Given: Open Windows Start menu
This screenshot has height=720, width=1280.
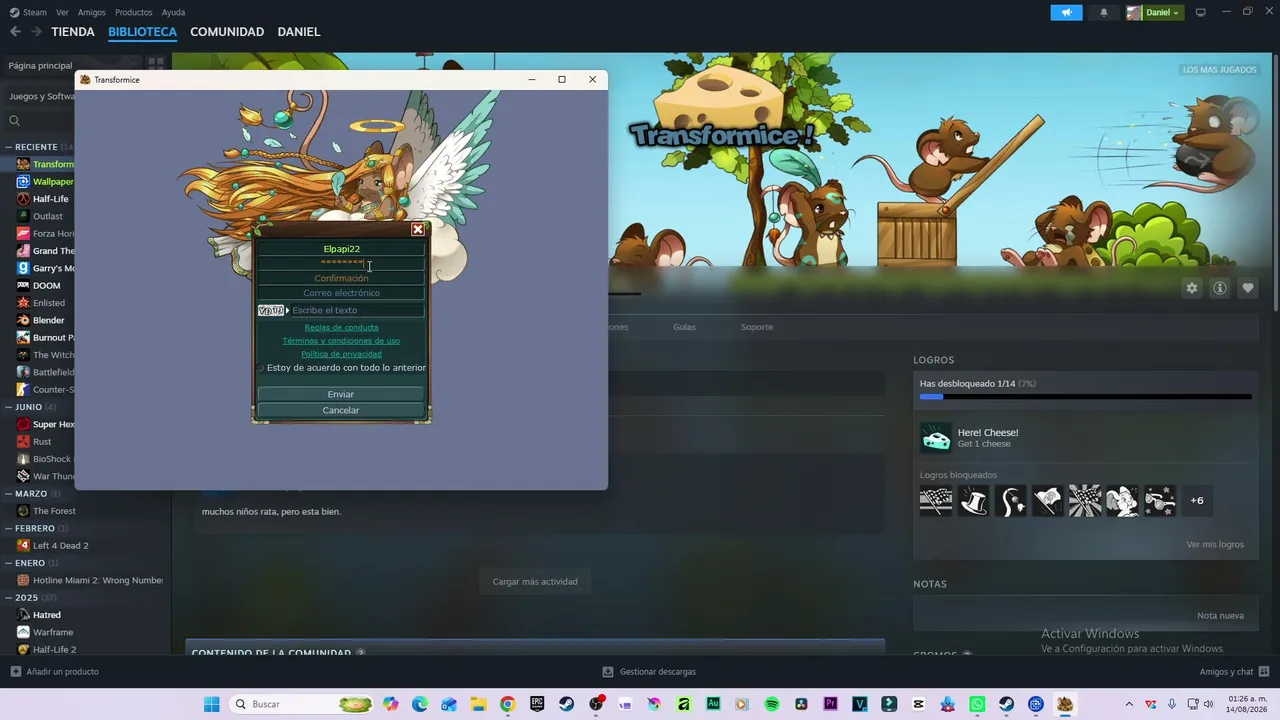Looking at the screenshot, I should click(211, 704).
